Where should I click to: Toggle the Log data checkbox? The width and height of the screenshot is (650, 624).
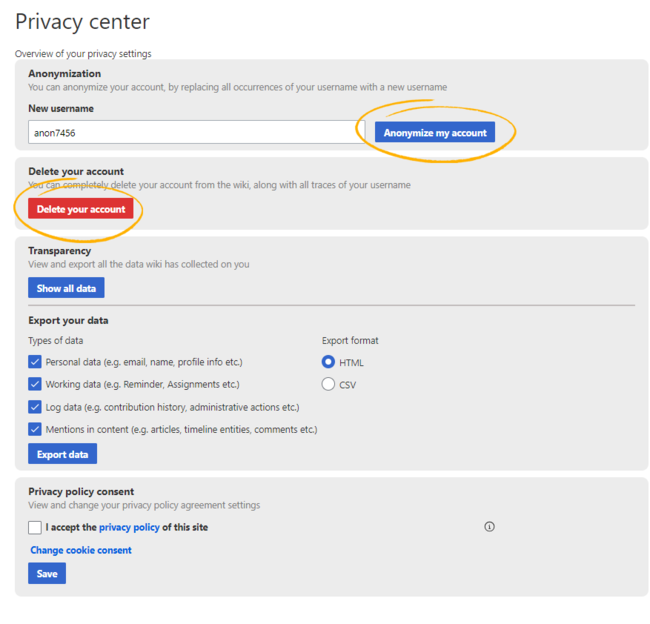(35, 407)
